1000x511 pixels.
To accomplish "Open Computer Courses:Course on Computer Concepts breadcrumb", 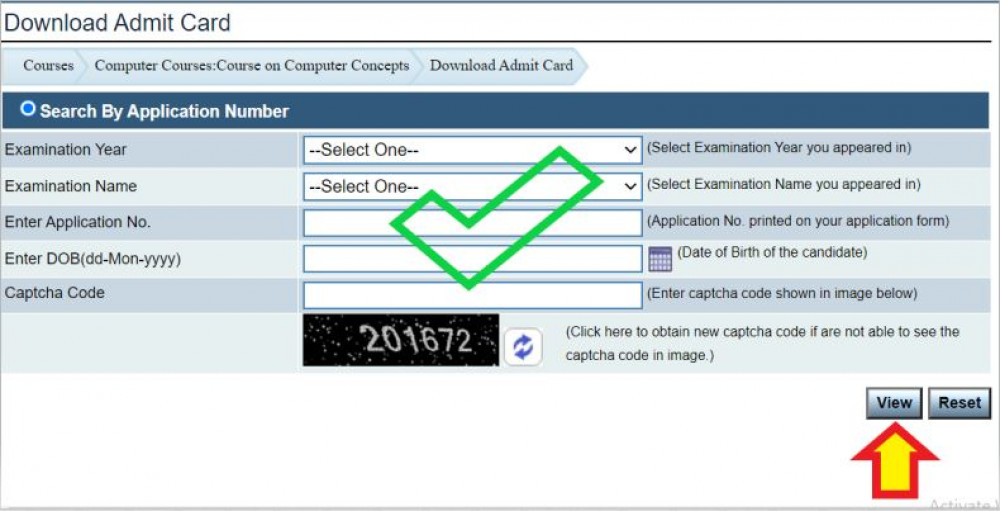I will point(252,66).
